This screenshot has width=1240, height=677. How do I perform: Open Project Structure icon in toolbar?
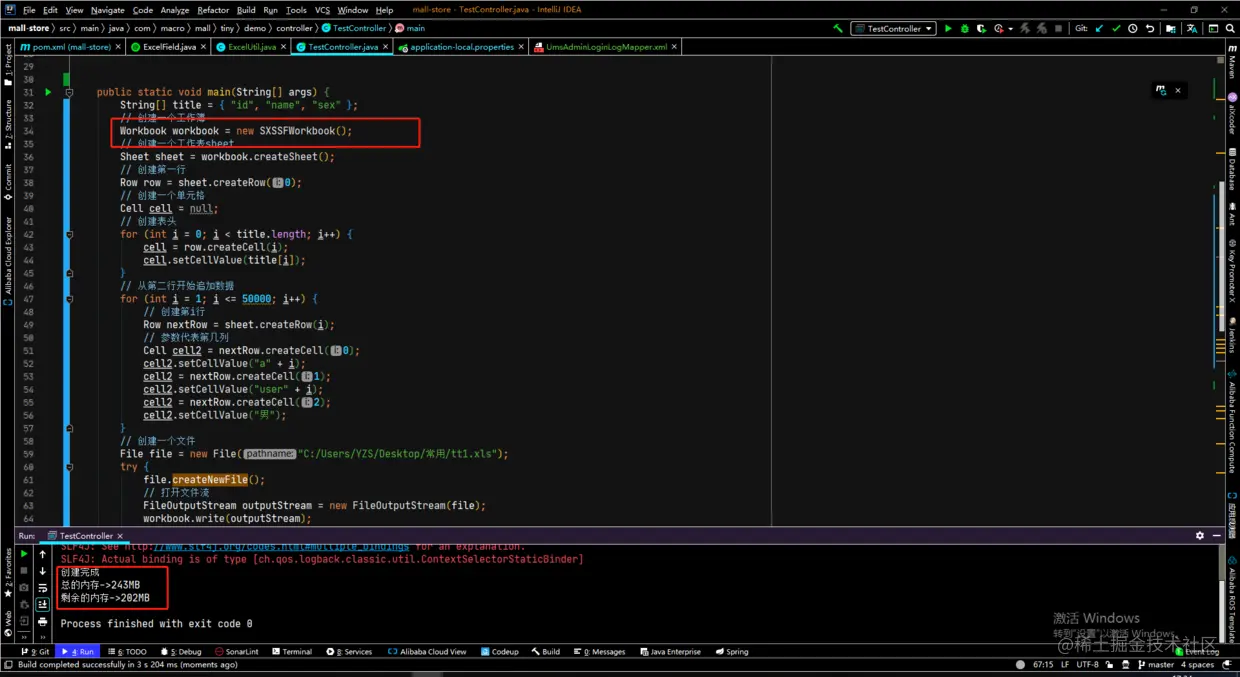tap(1171, 28)
